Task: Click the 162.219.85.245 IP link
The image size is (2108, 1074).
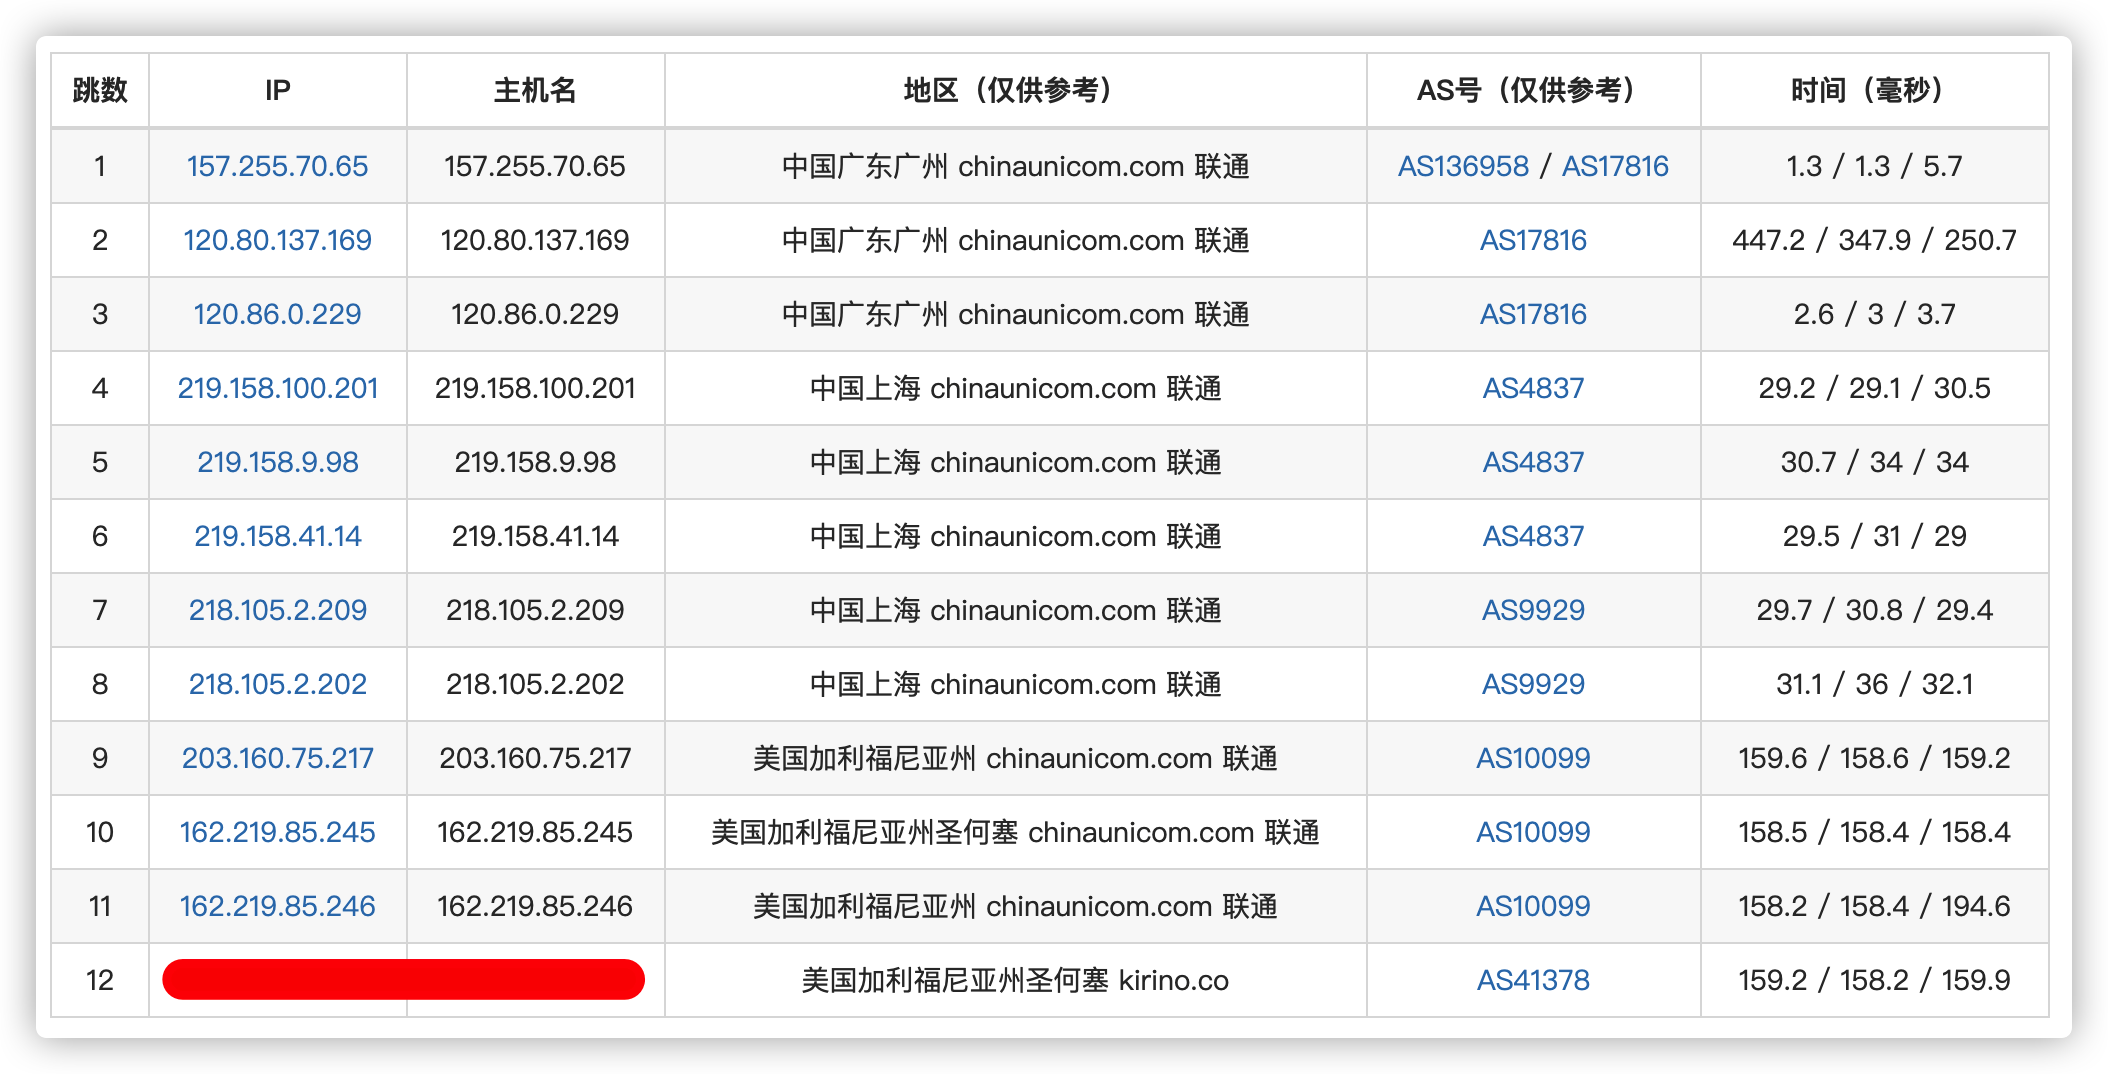Action: coord(277,832)
